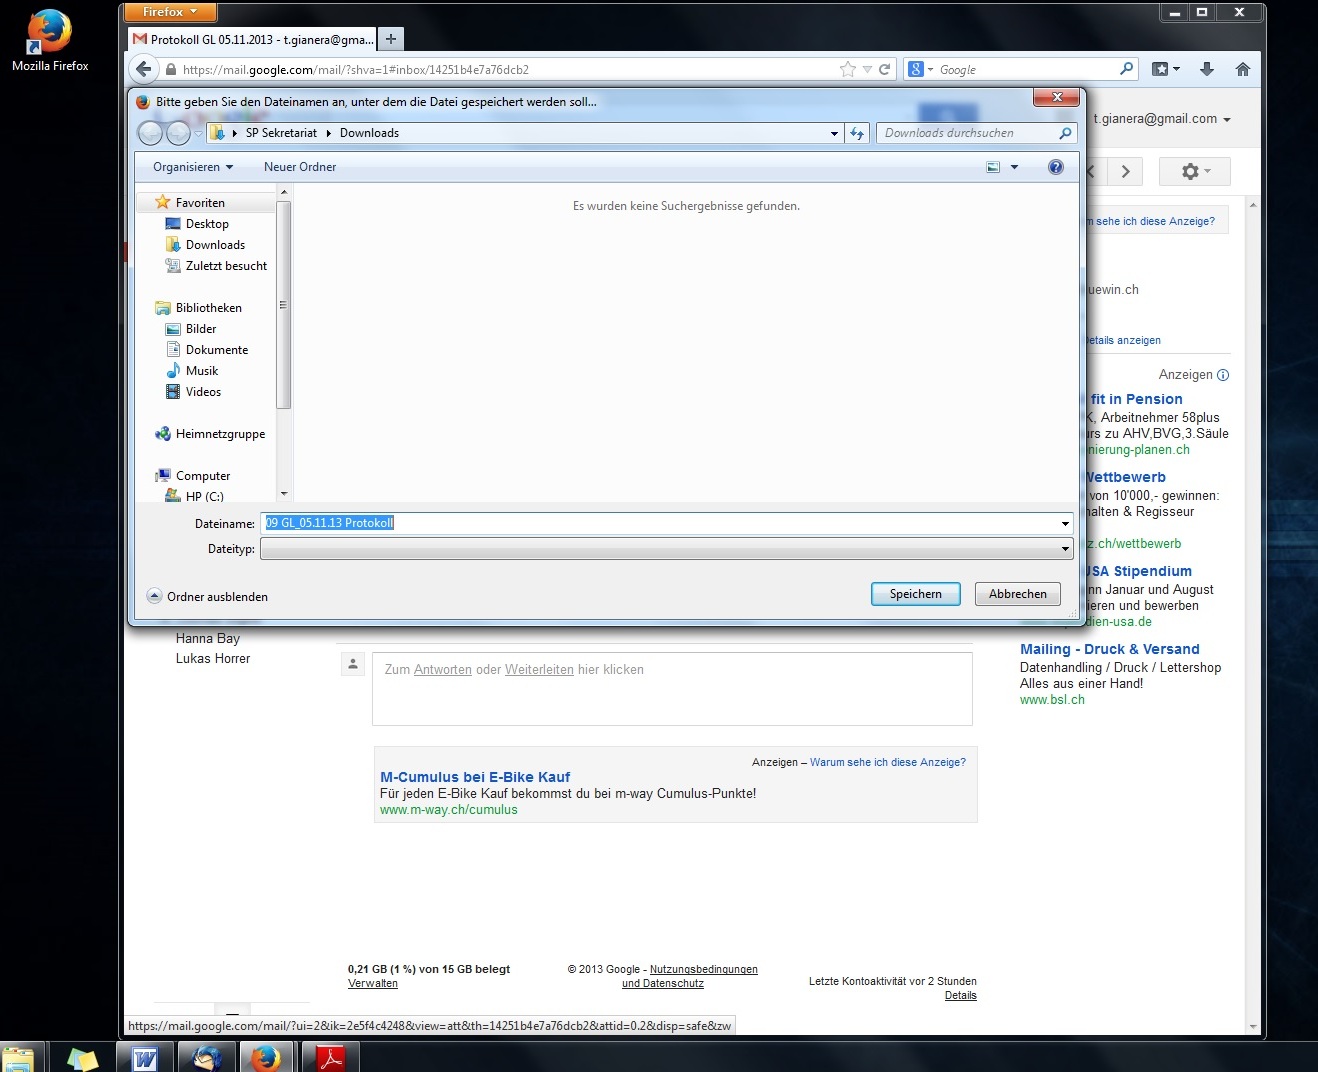Click the magnifier in Firefox's search box

pyautogui.click(x=1127, y=69)
